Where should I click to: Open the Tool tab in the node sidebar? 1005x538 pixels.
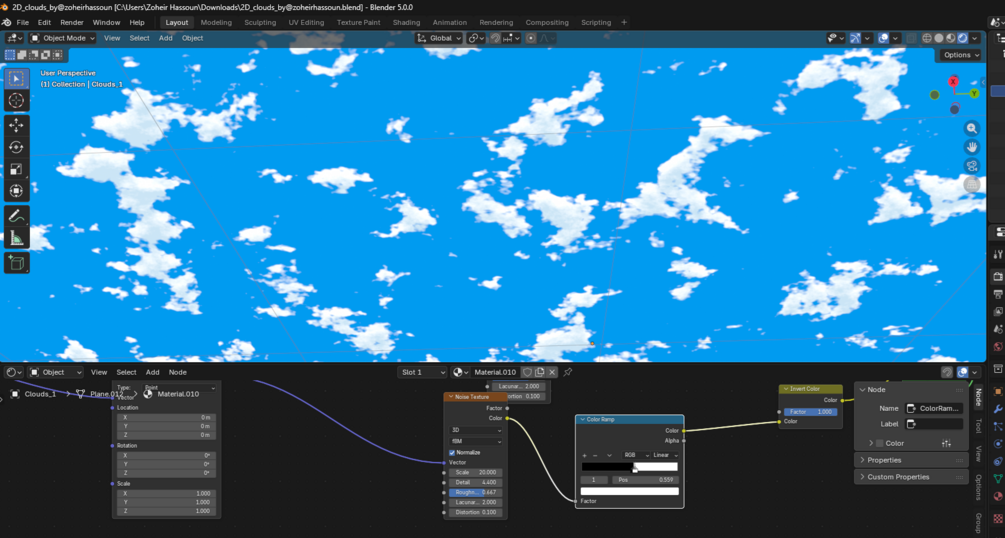click(x=978, y=426)
